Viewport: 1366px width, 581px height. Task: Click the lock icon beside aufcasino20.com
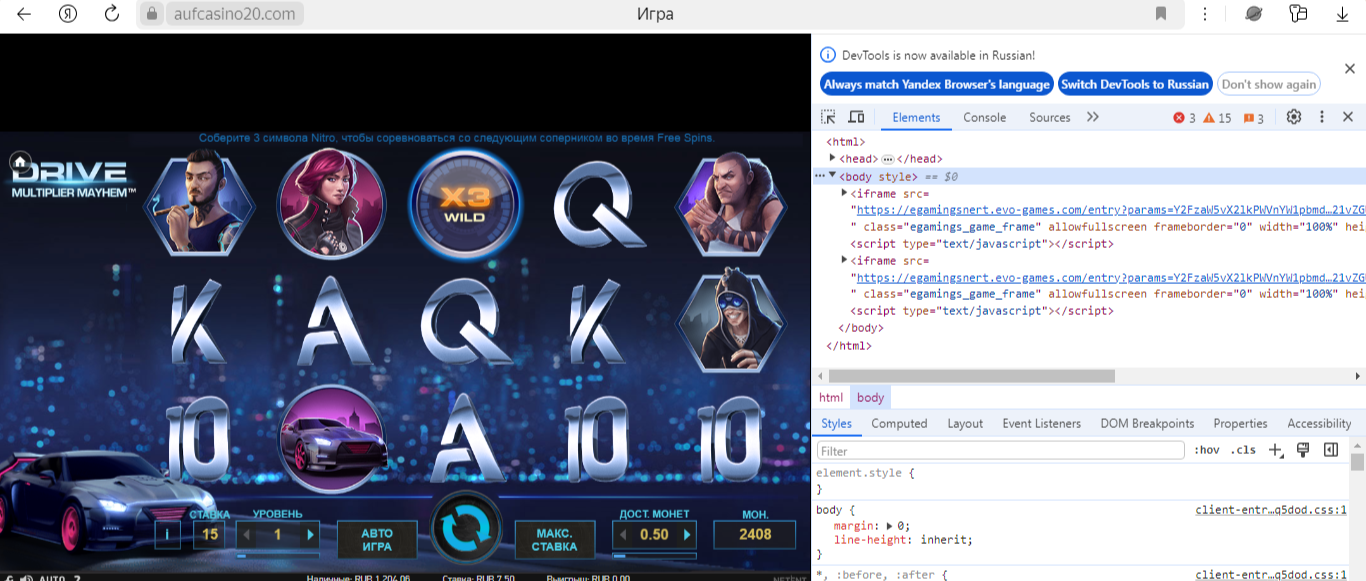point(152,14)
